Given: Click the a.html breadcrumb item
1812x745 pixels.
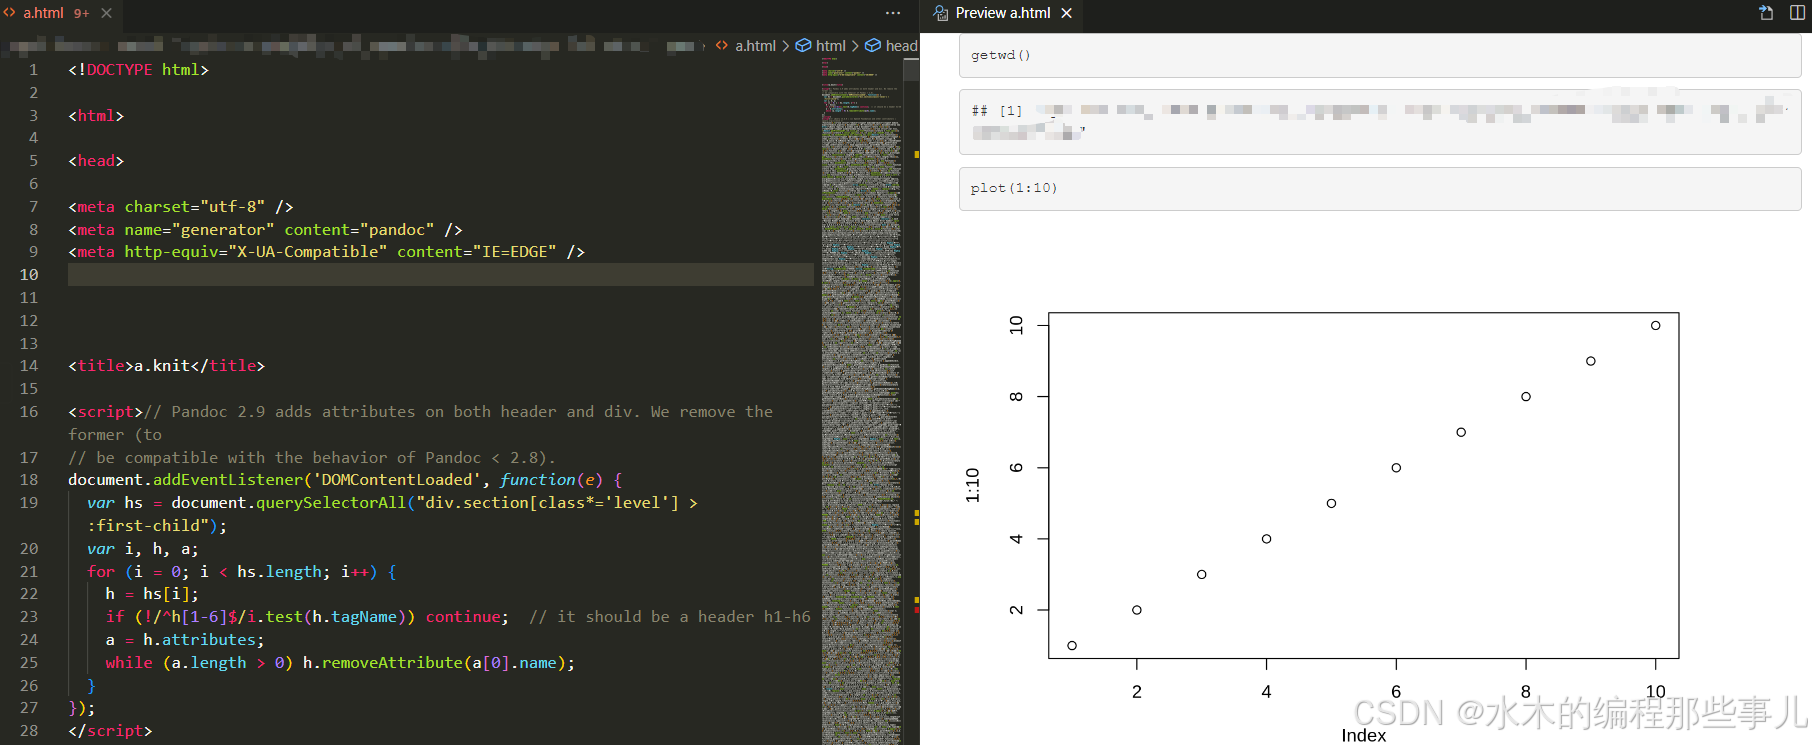Looking at the screenshot, I should [755, 46].
